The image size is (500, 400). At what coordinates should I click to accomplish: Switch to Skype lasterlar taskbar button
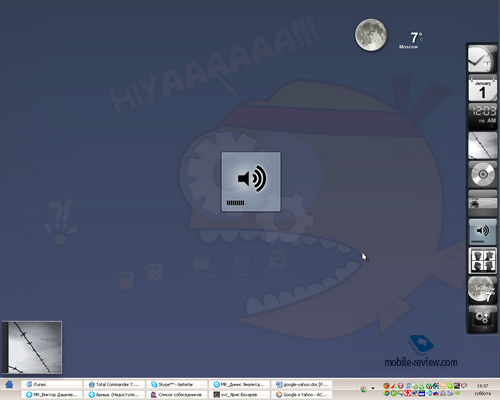(177, 384)
